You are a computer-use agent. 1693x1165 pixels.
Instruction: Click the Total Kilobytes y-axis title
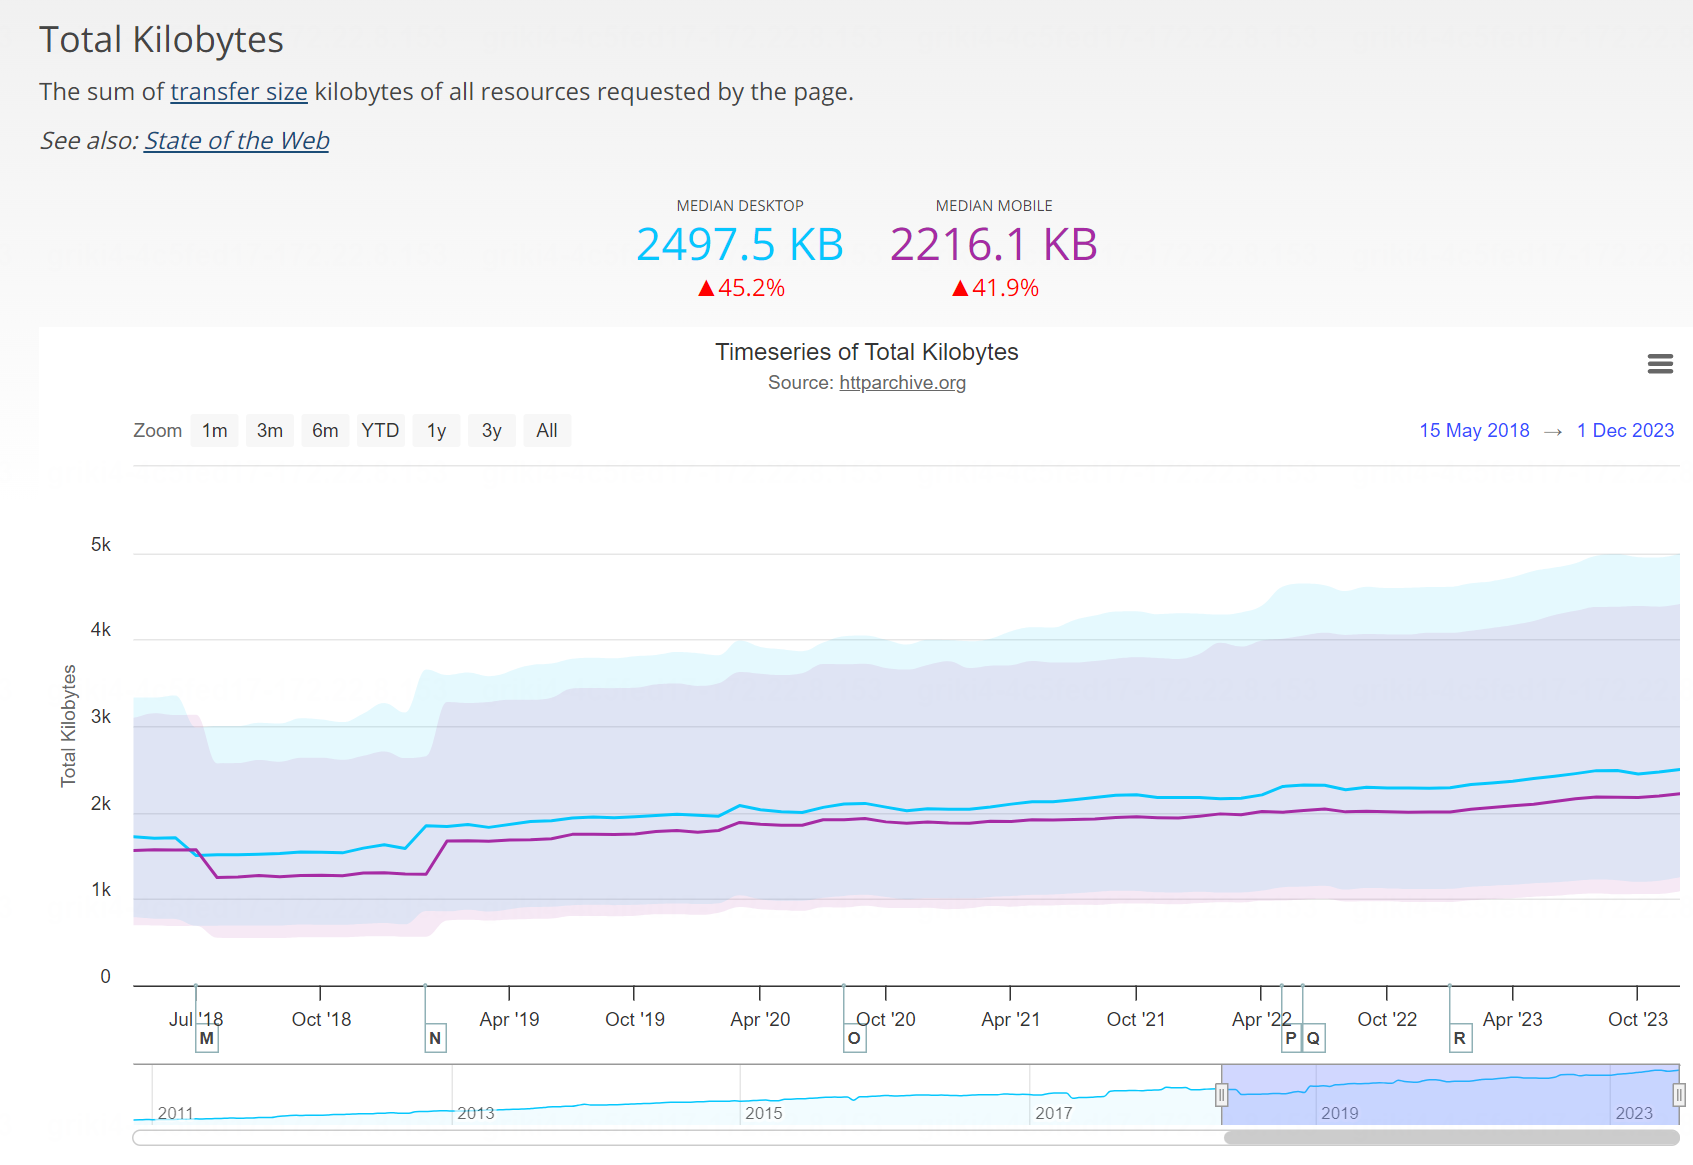pyautogui.click(x=69, y=725)
